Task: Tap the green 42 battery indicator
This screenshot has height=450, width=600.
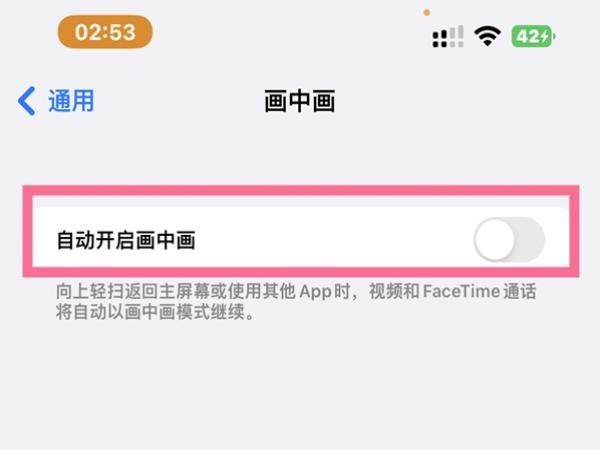Action: click(533, 36)
